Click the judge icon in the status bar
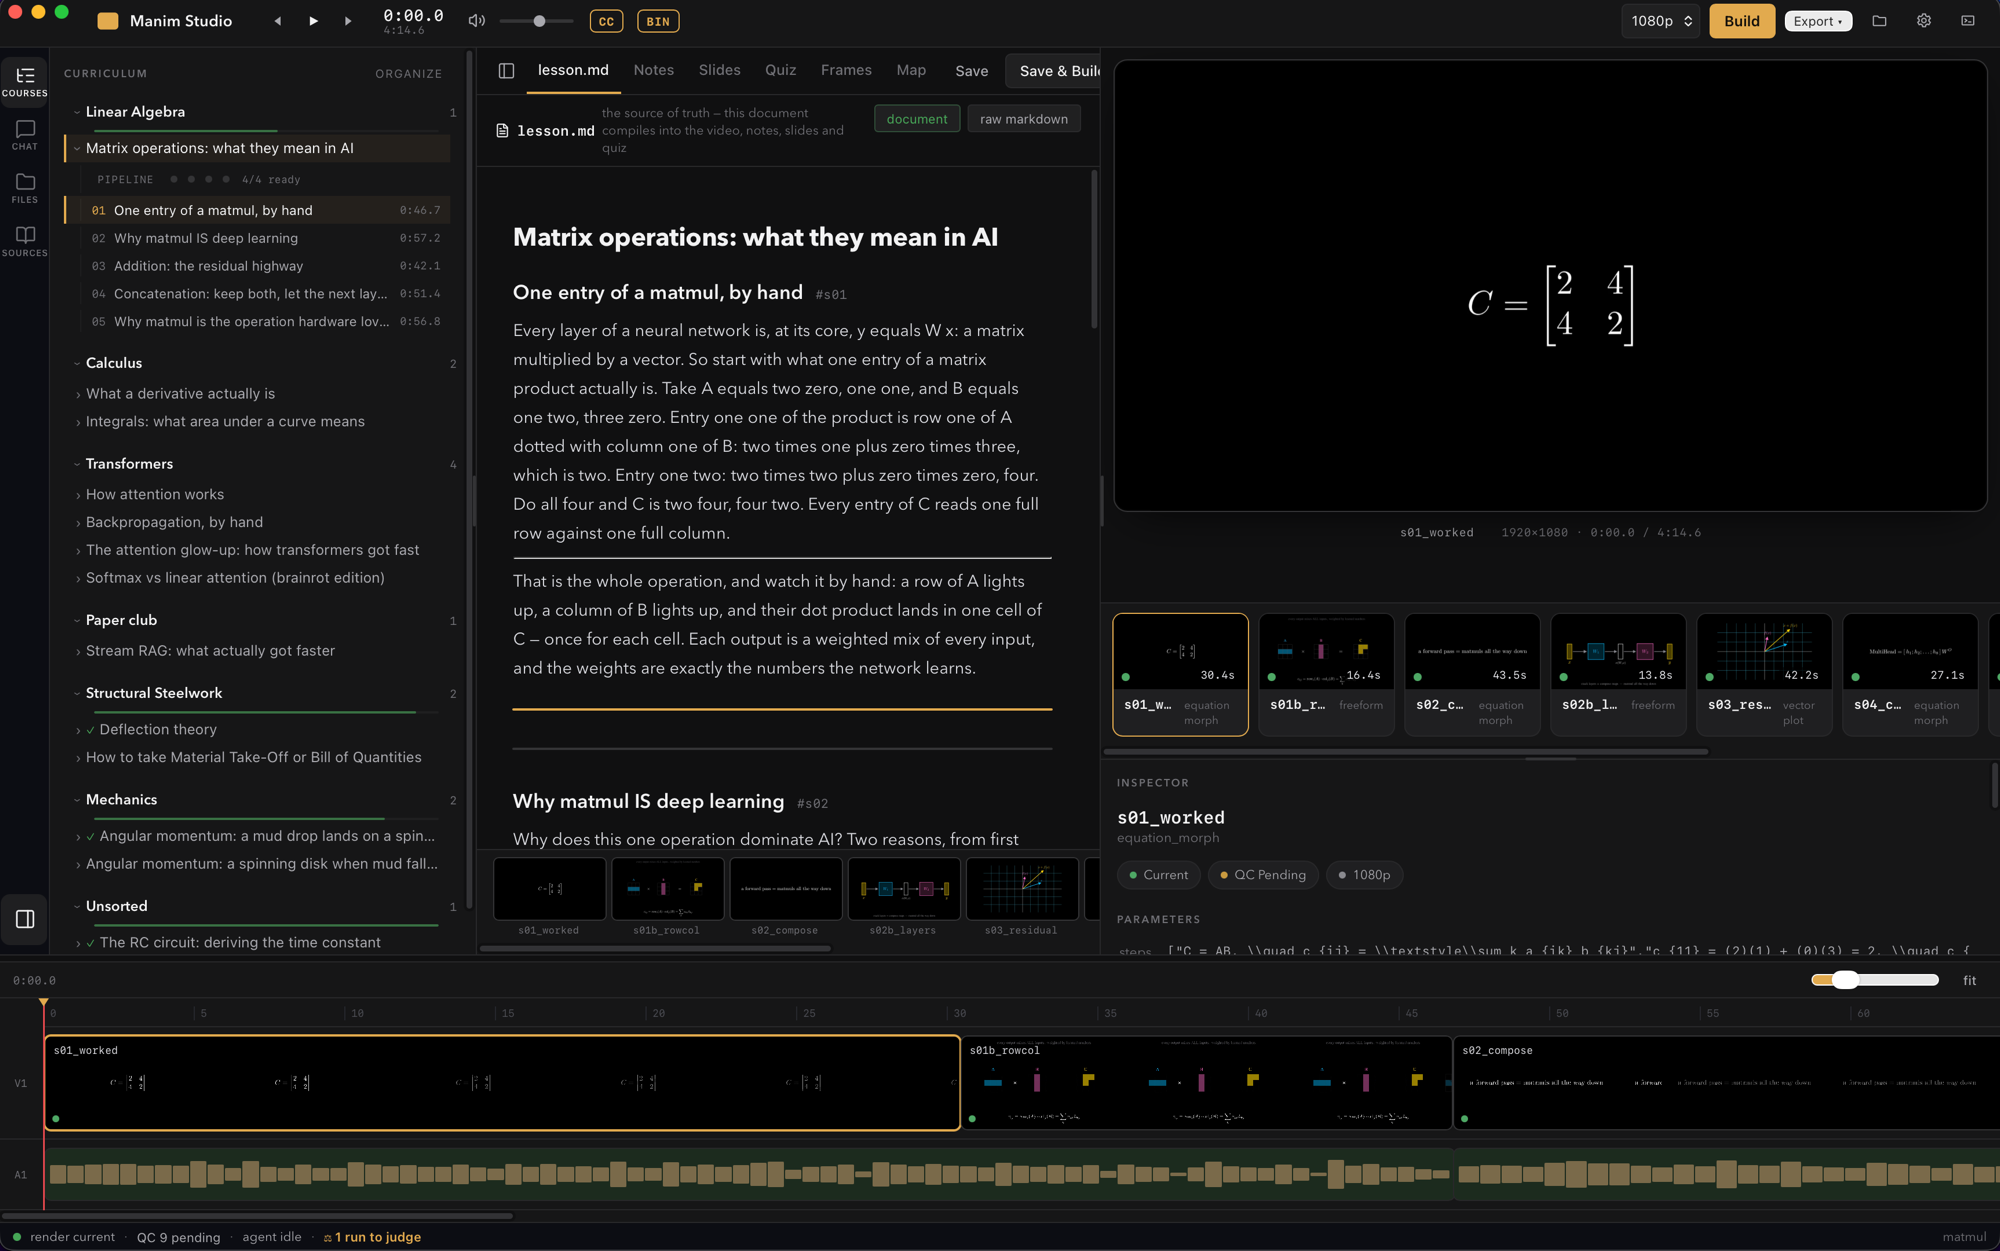2000x1251 pixels. point(327,1238)
